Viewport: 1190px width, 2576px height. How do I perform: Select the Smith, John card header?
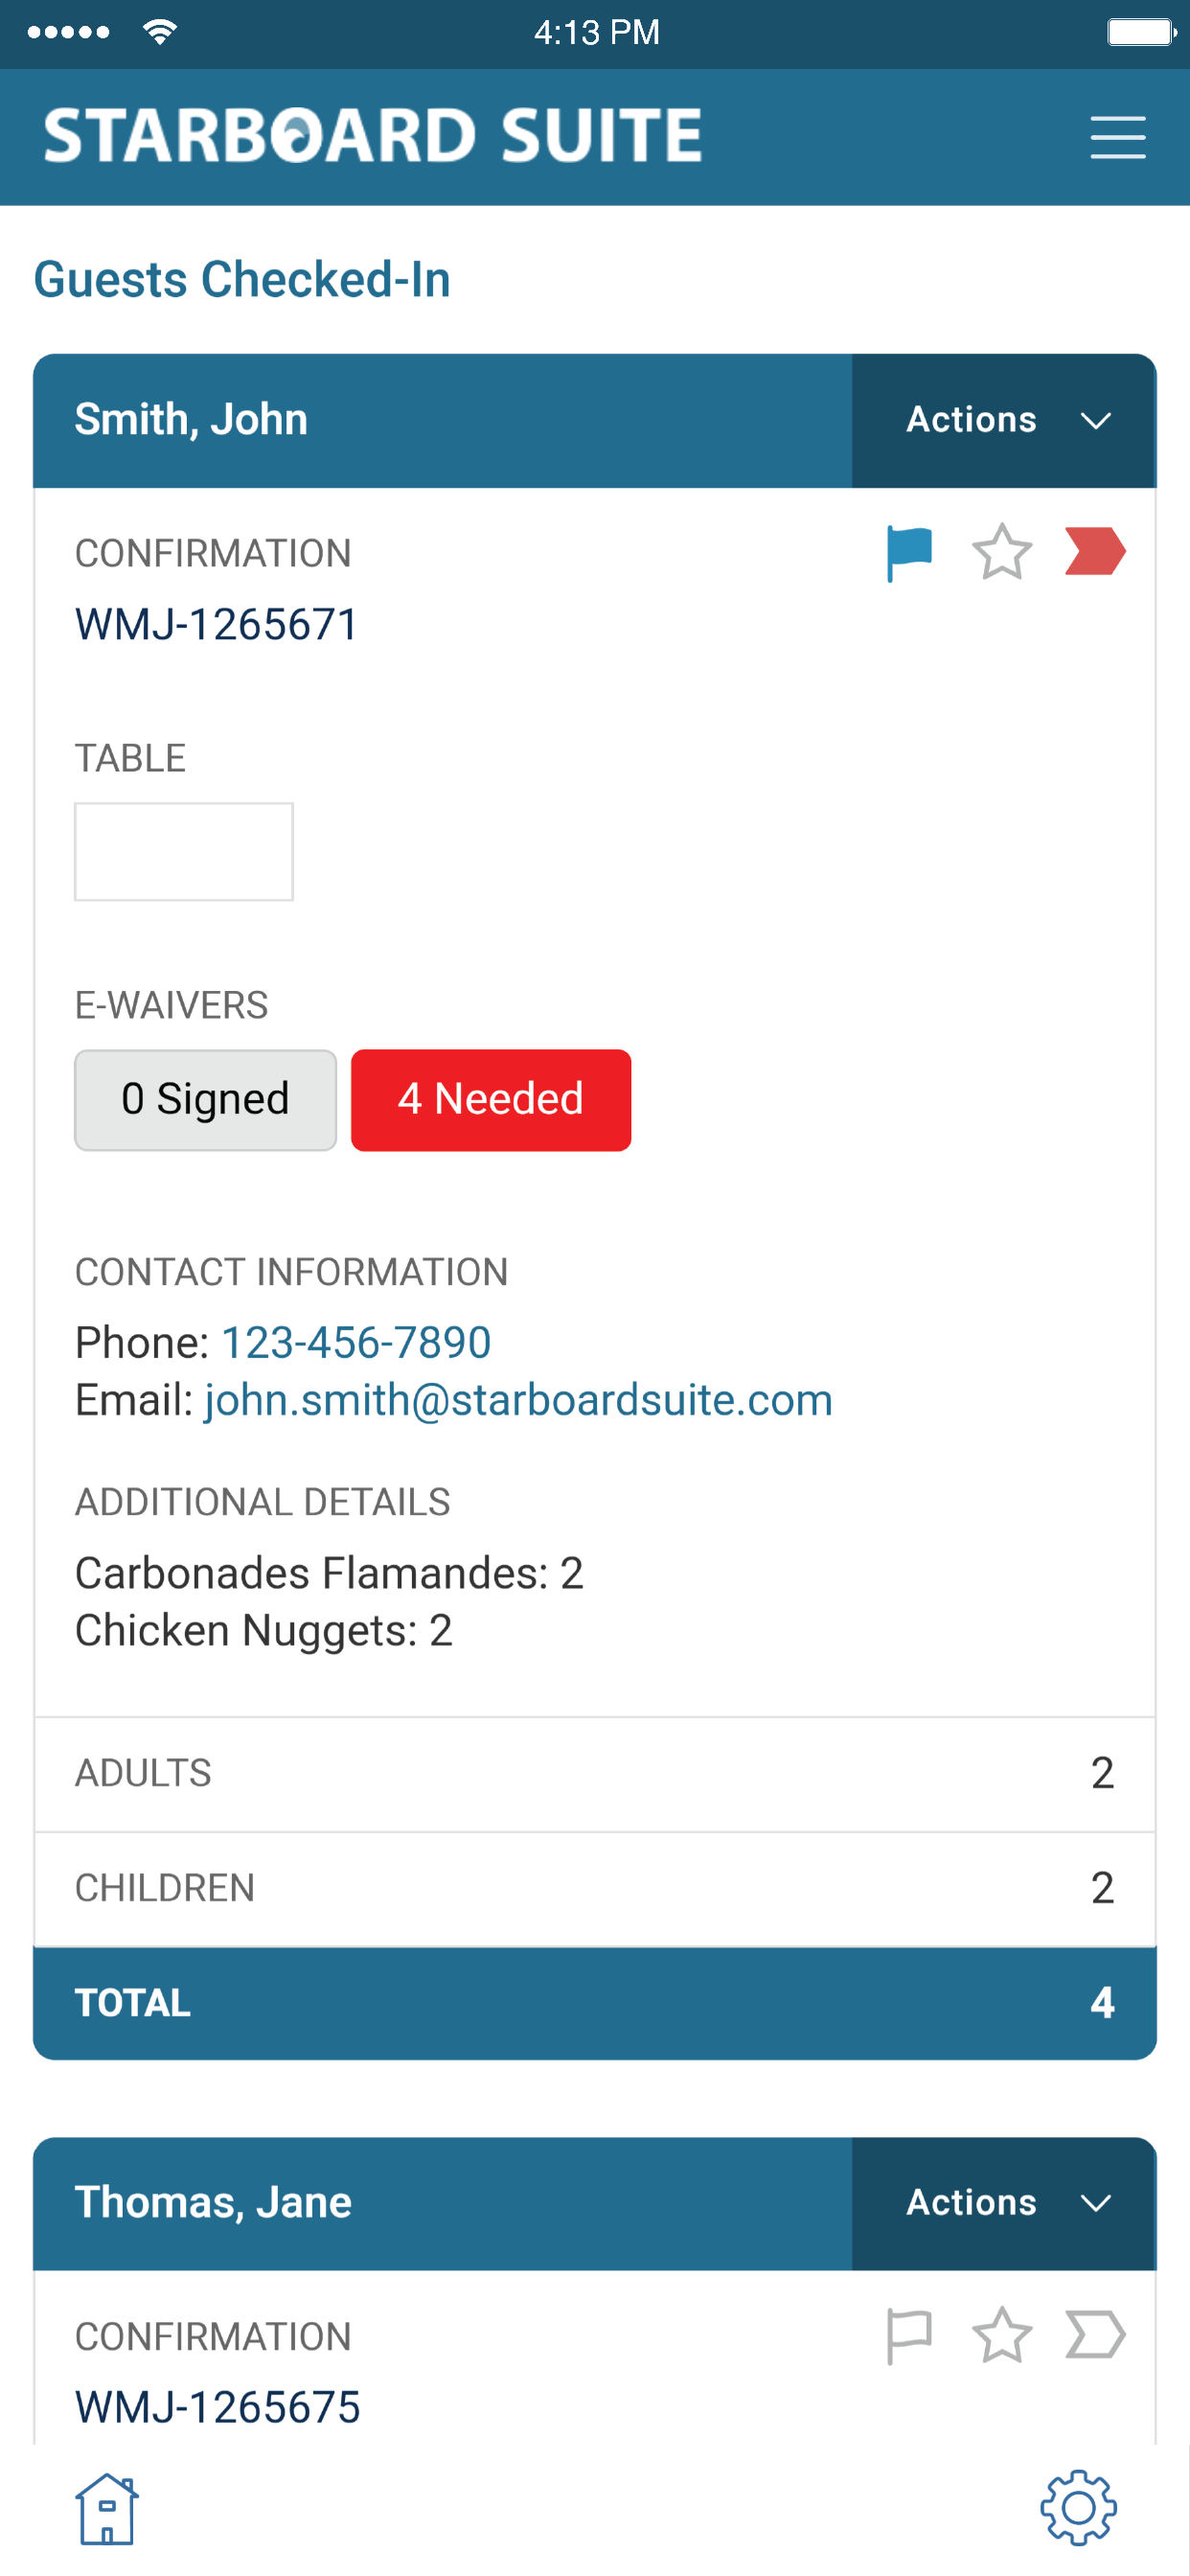pyautogui.click(x=442, y=420)
